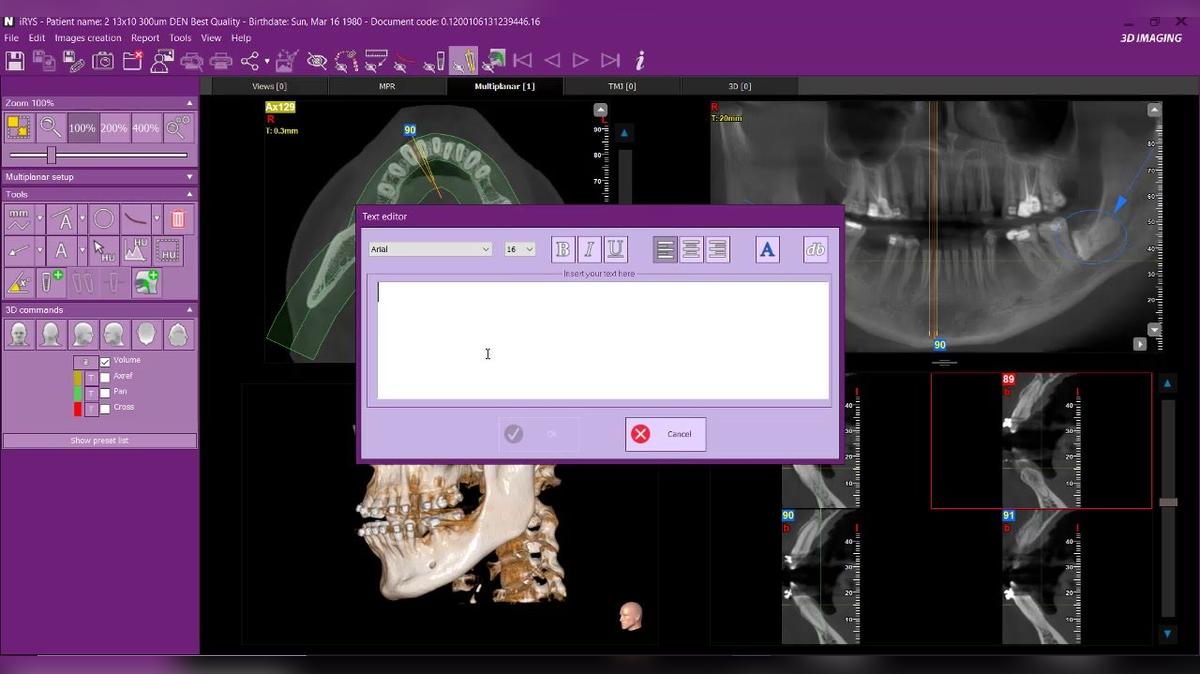The image size is (1200, 674).
Task: Click the info 'i' icon in toolbar
Action: click(x=640, y=61)
